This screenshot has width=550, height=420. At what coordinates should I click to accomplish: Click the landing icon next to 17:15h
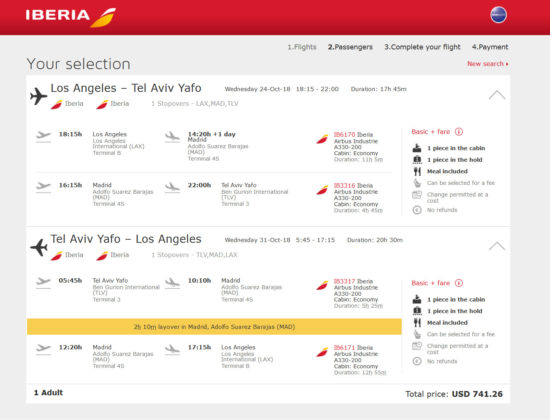pyautogui.click(x=172, y=349)
